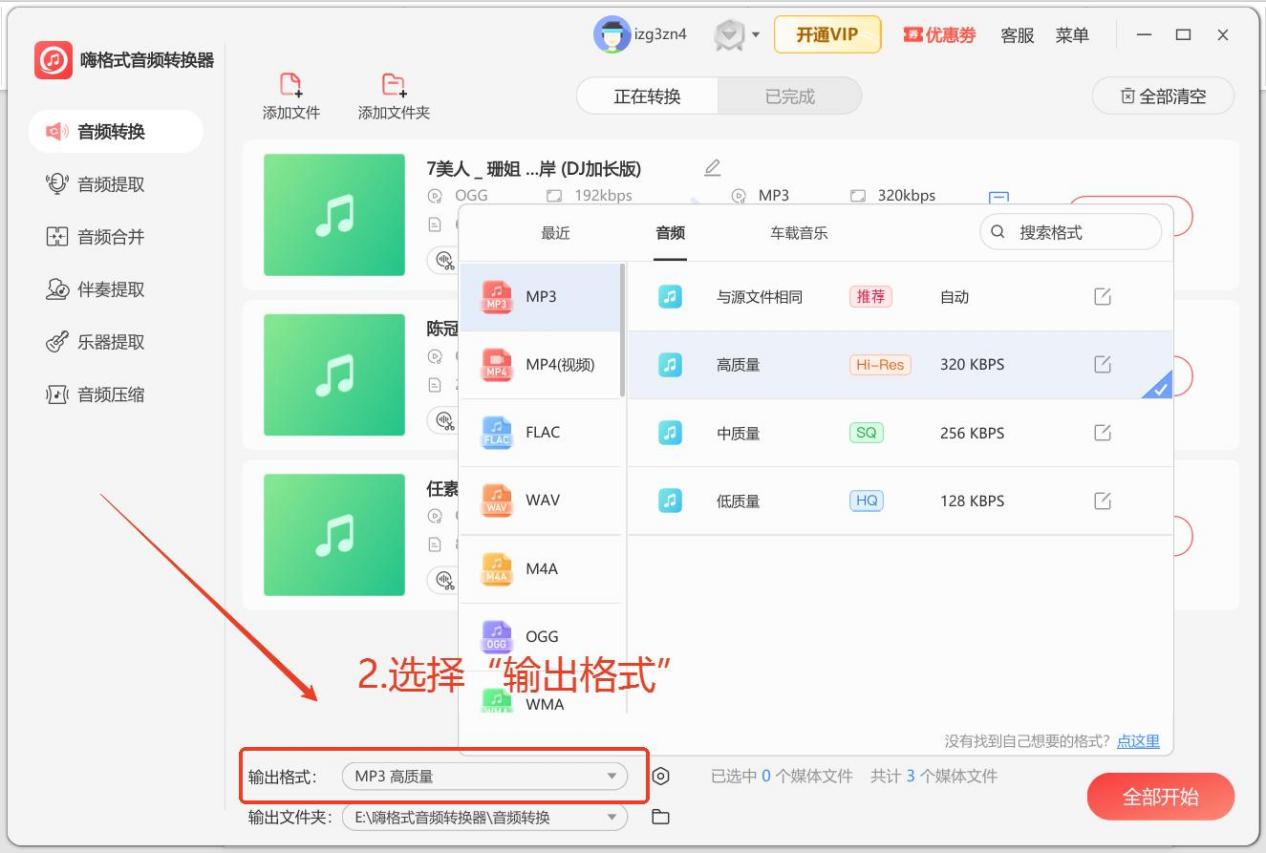Click the 开通VIP button
The height and width of the screenshot is (853, 1266).
(827, 35)
